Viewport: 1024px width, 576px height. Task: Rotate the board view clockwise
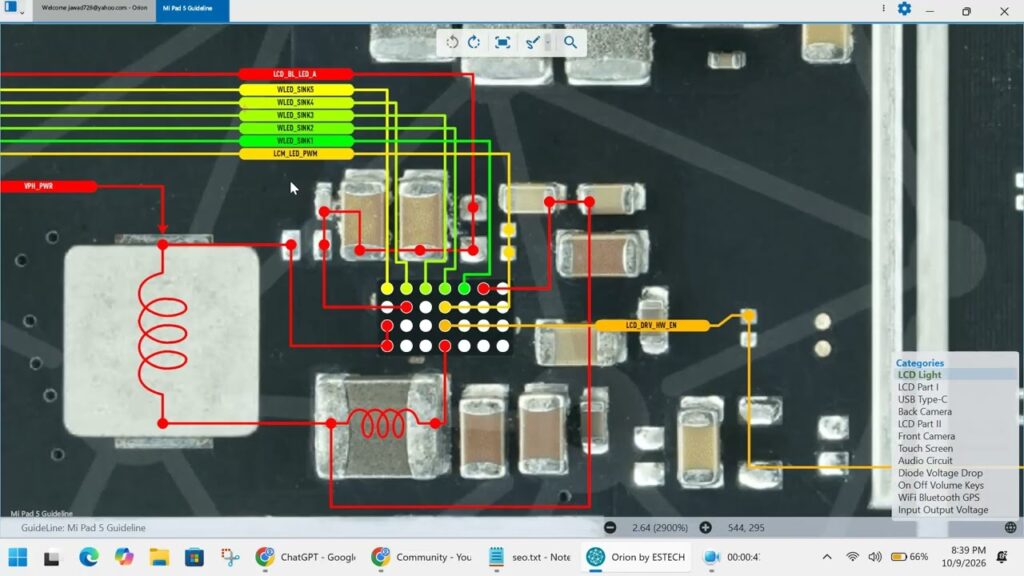tap(475, 42)
